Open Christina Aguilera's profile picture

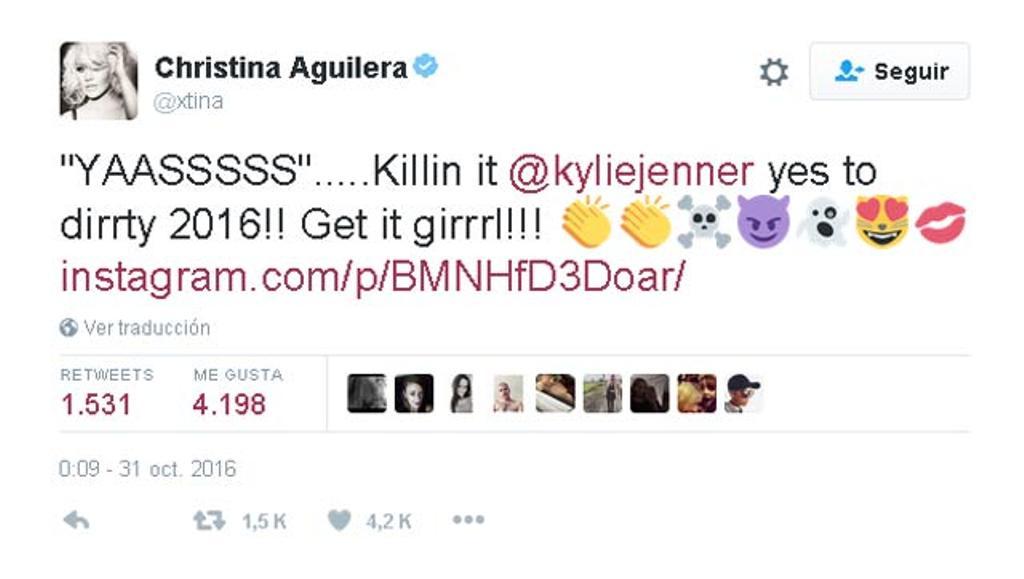tap(99, 81)
